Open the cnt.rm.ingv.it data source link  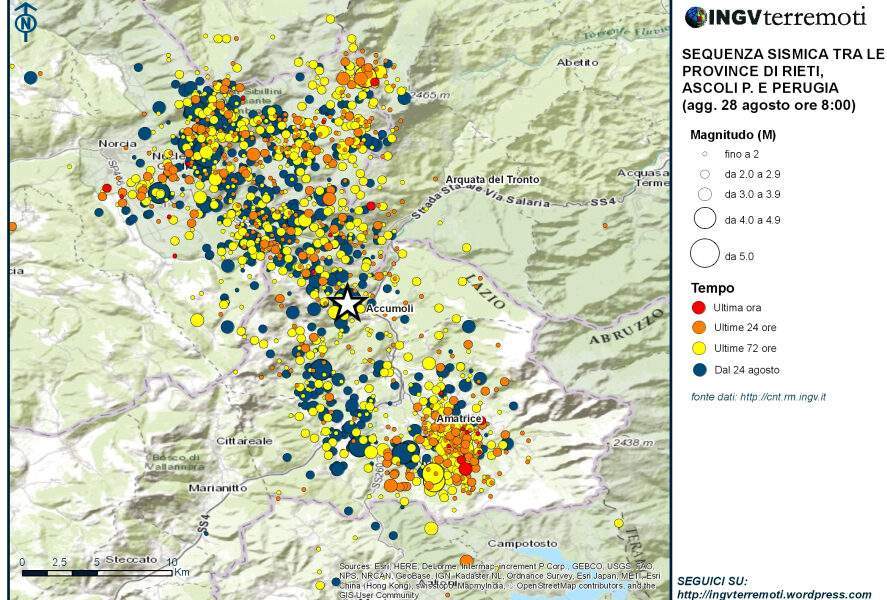[x=783, y=397]
